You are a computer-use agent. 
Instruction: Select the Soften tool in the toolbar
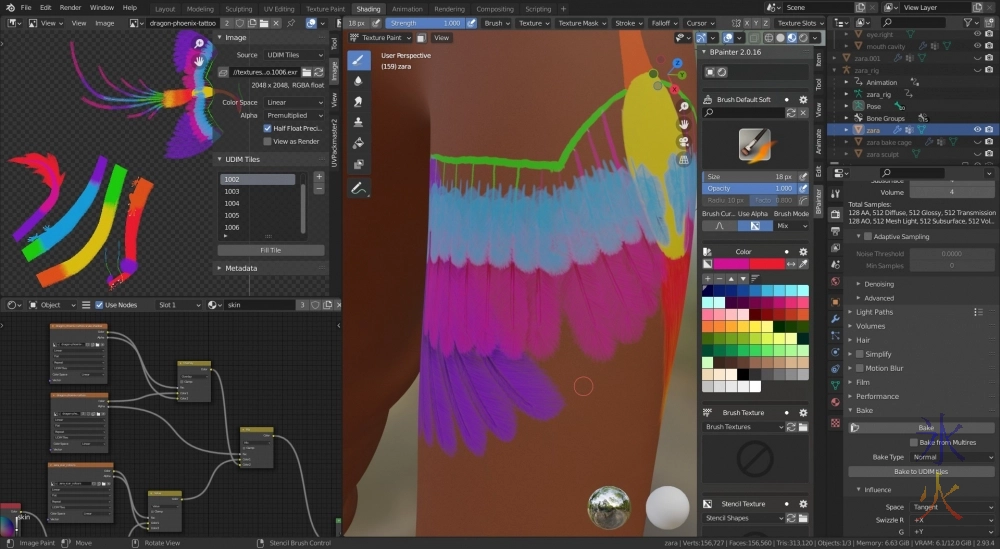pos(360,81)
